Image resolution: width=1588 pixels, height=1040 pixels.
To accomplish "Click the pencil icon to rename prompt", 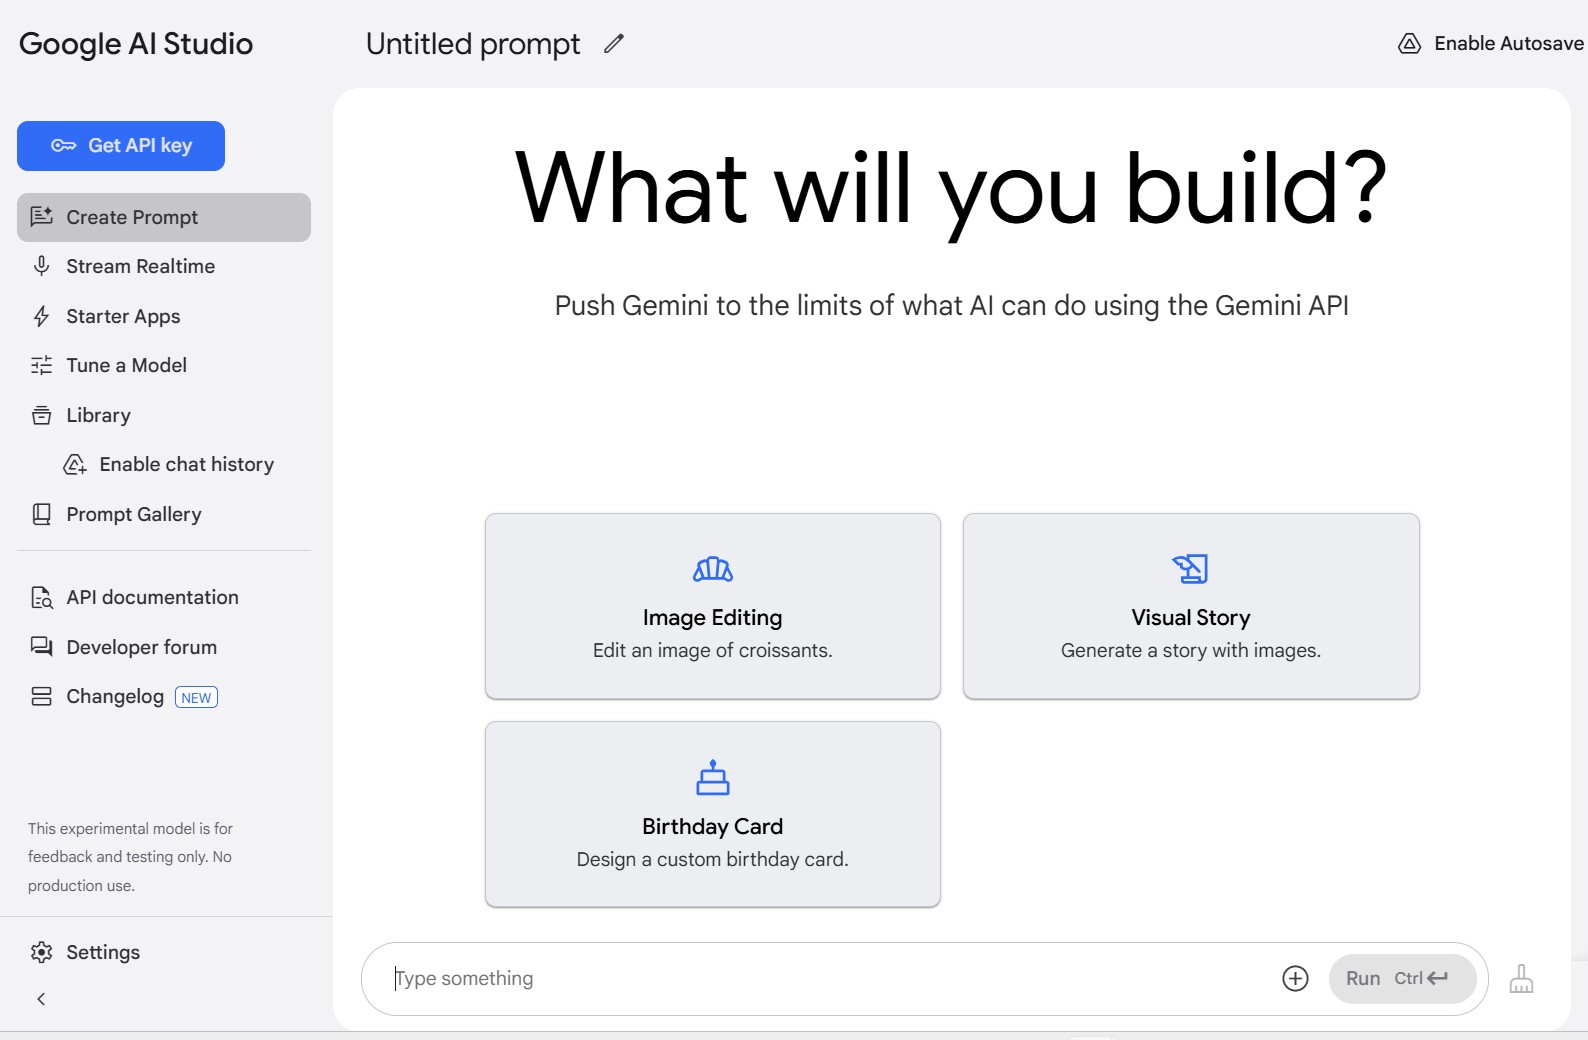I will pyautogui.click(x=614, y=43).
